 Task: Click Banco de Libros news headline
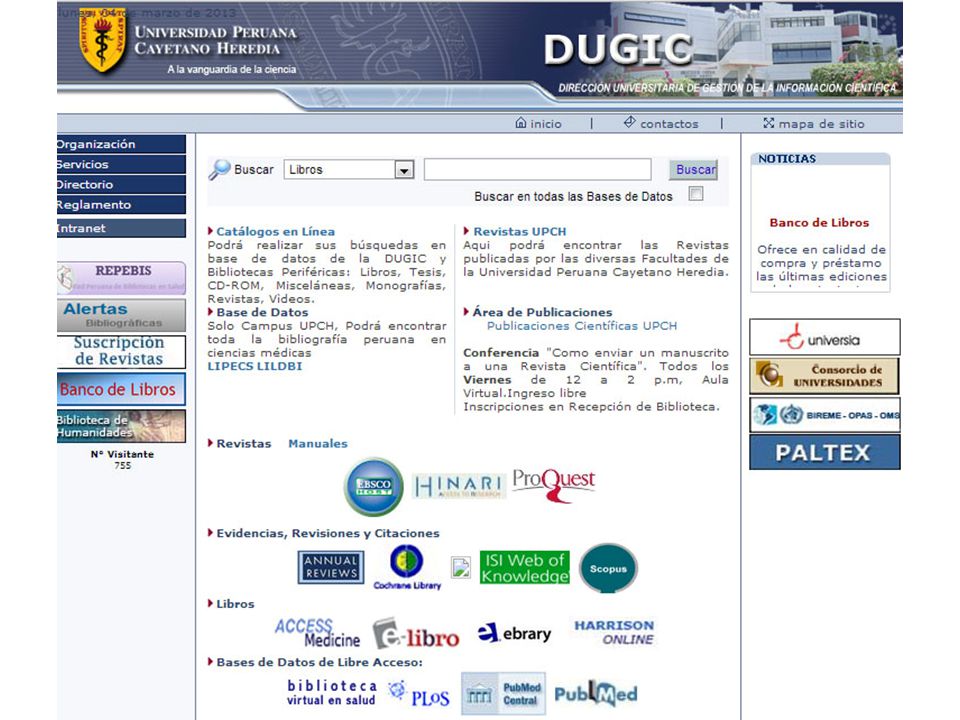[x=819, y=223]
